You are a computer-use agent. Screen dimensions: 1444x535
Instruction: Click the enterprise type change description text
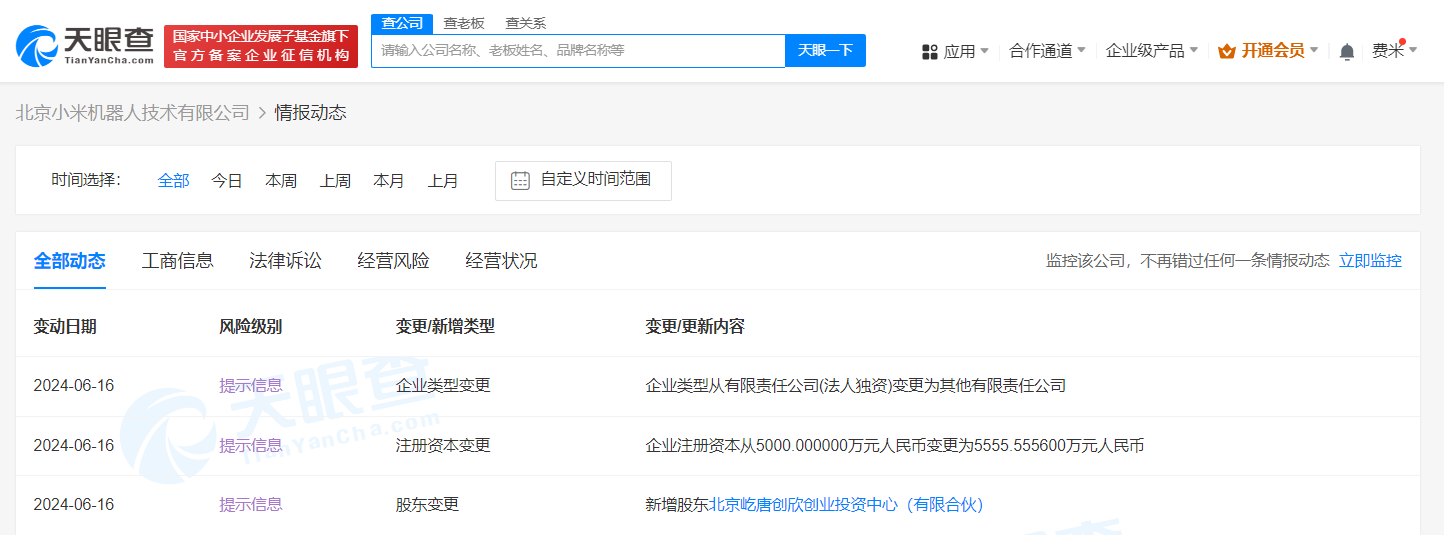[x=856, y=386]
